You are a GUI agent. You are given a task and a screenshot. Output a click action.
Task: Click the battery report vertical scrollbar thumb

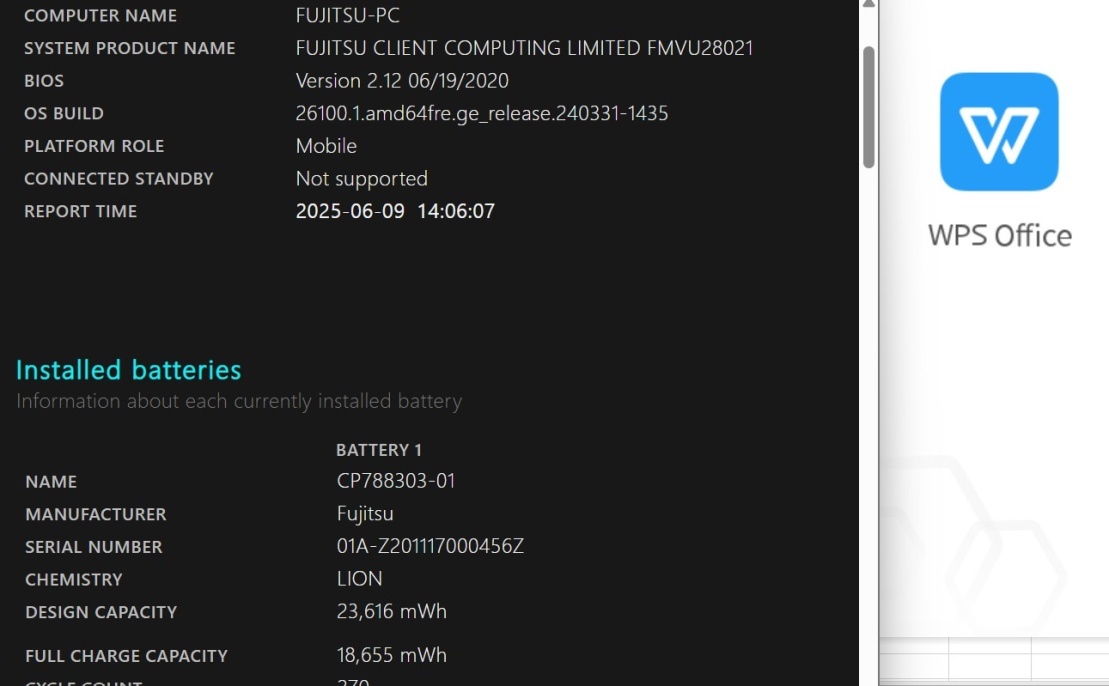[869, 107]
